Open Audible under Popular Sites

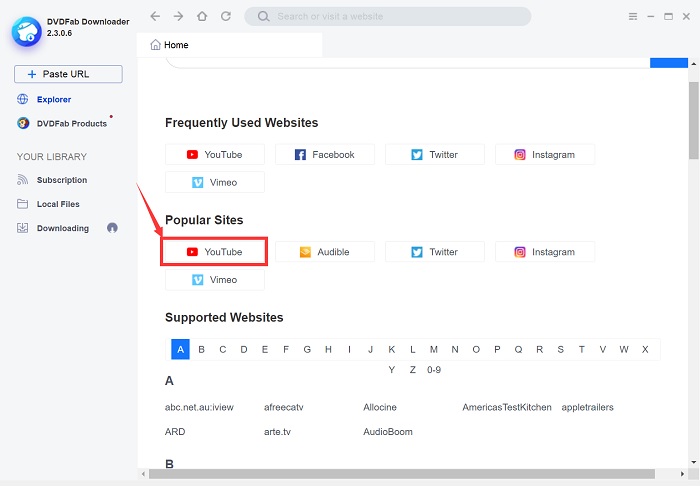click(325, 252)
